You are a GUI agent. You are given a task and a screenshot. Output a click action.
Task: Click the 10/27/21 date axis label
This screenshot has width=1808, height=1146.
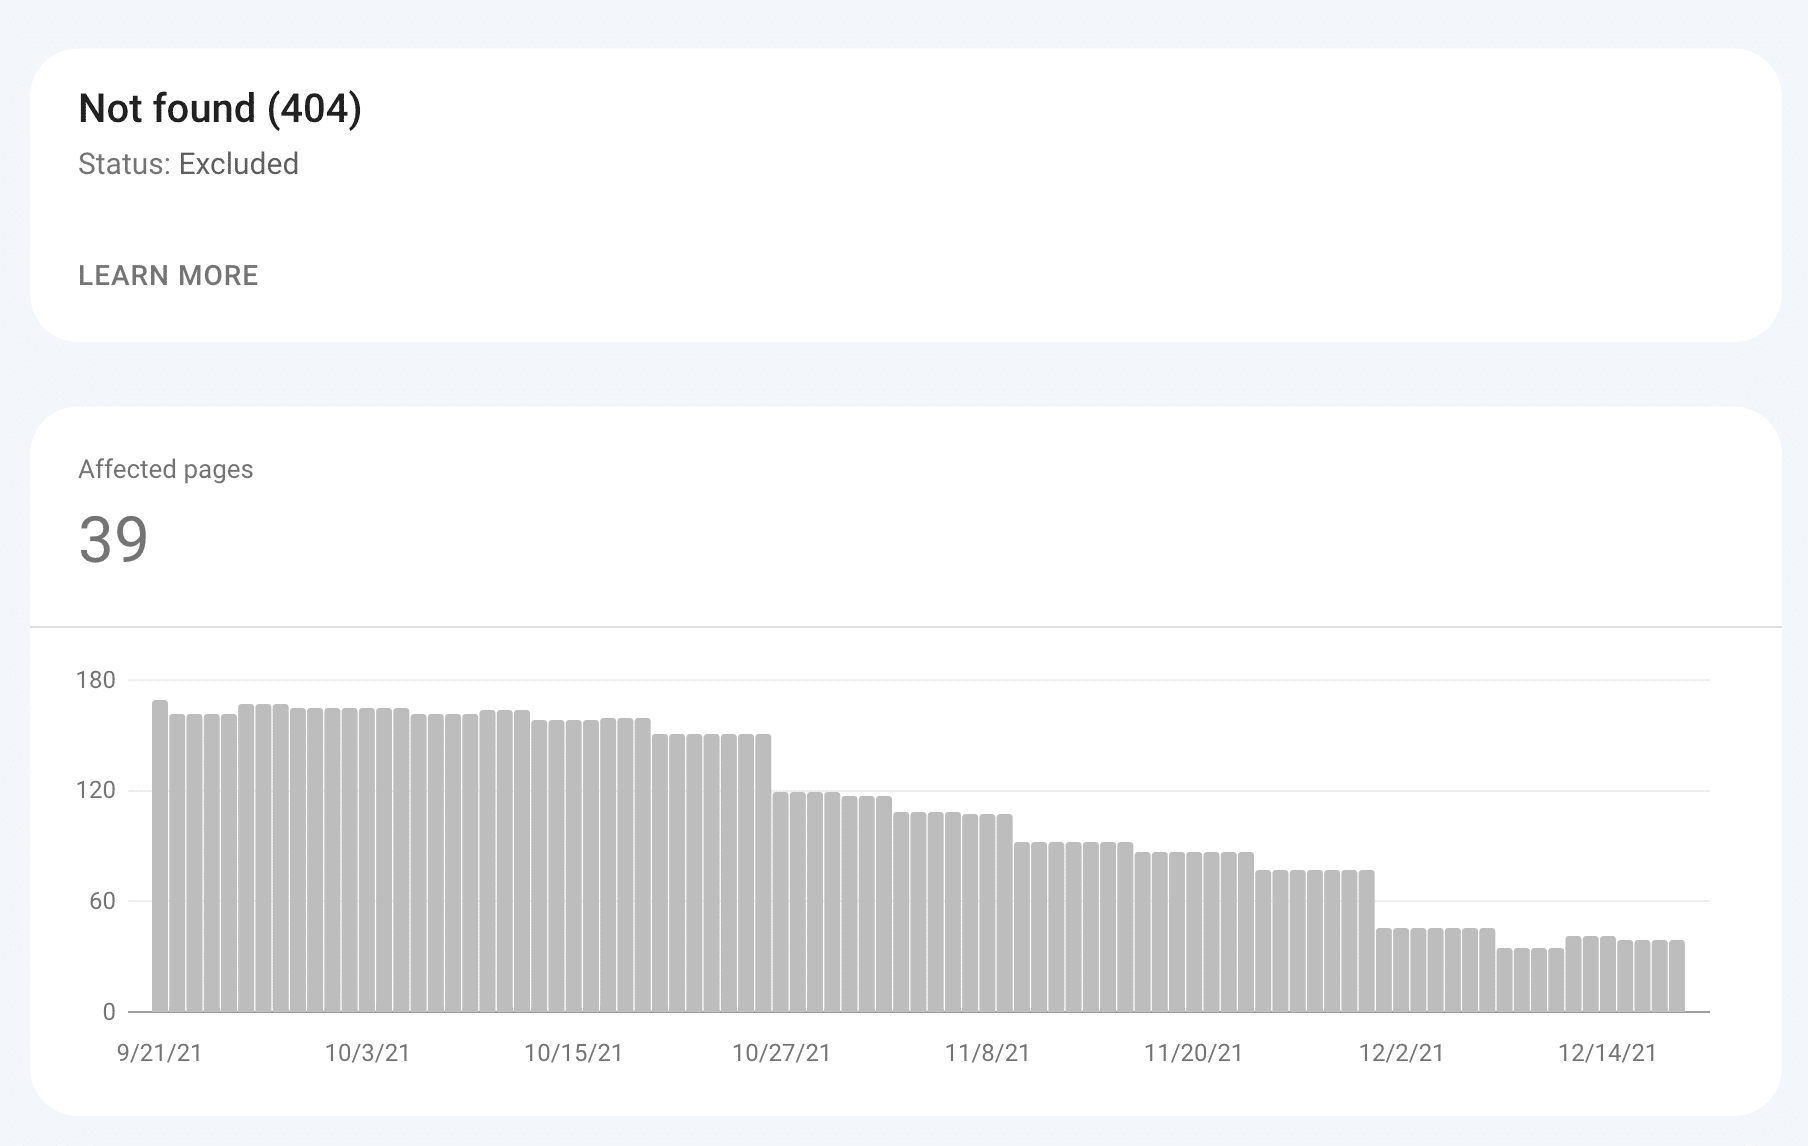click(x=781, y=1053)
